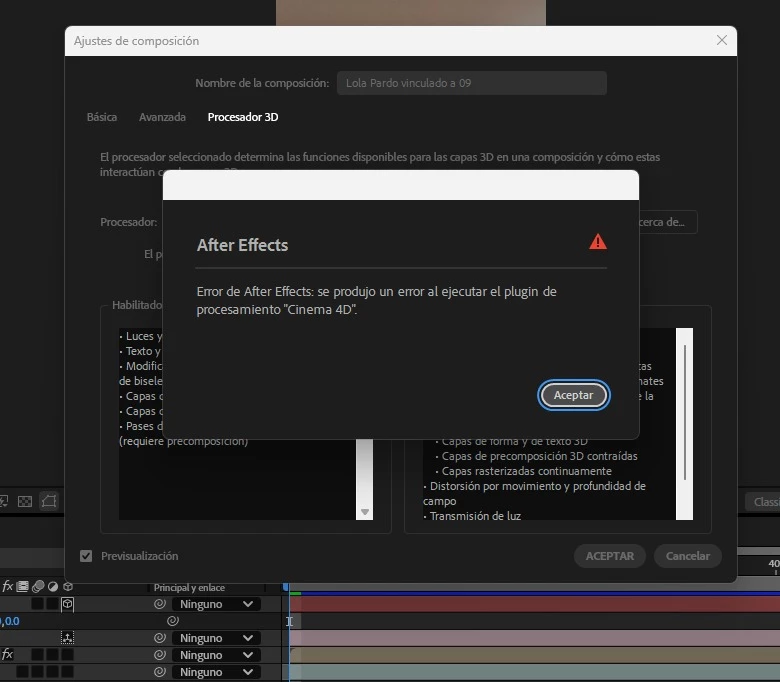Click the property pick whip beside the blue value

[x=173, y=621]
